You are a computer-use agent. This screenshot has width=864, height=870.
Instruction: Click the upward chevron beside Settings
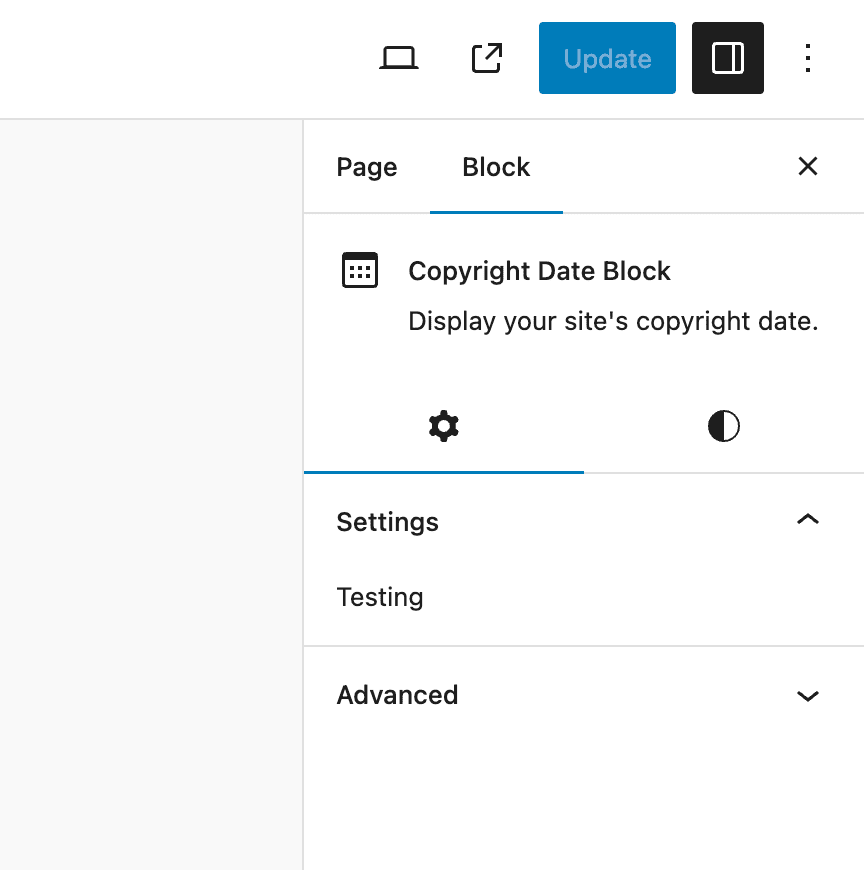tap(807, 520)
